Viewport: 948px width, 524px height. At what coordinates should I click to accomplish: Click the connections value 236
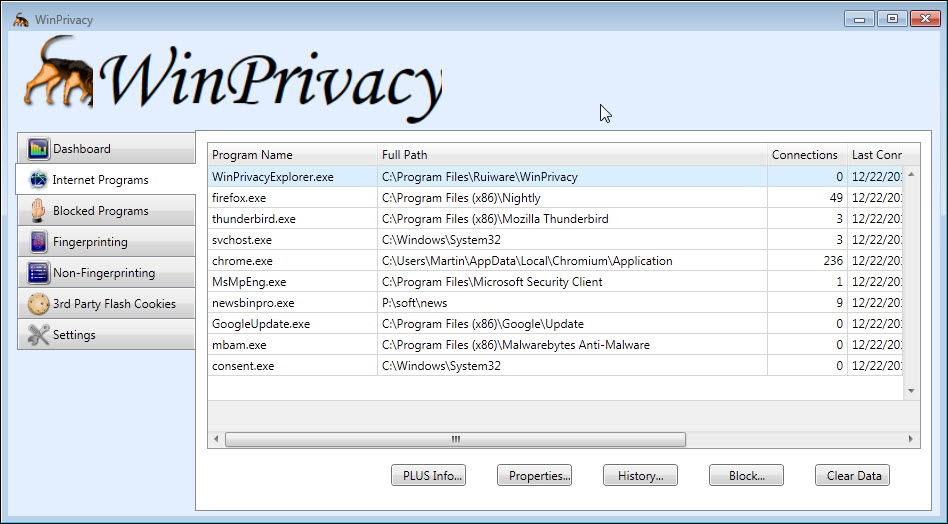click(x=833, y=260)
